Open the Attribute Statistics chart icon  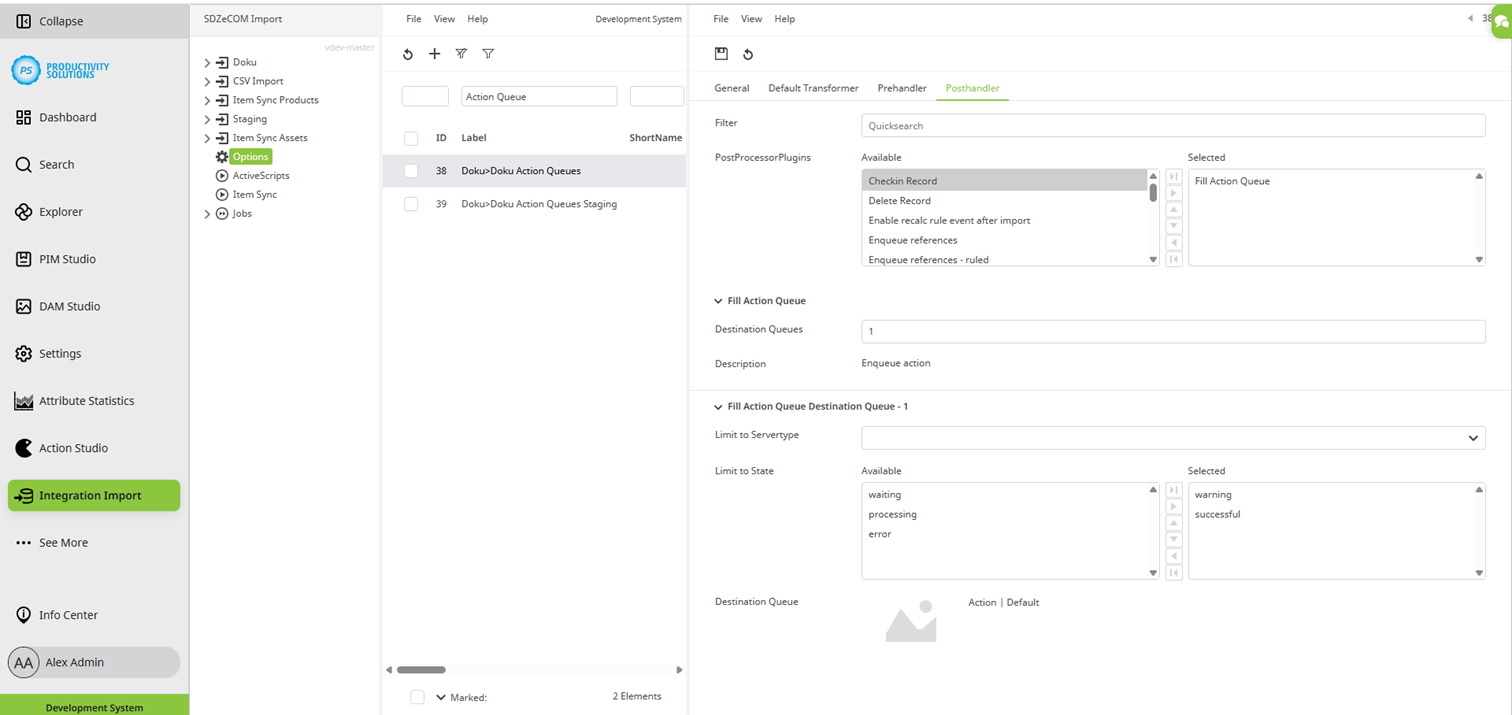[x=24, y=401]
